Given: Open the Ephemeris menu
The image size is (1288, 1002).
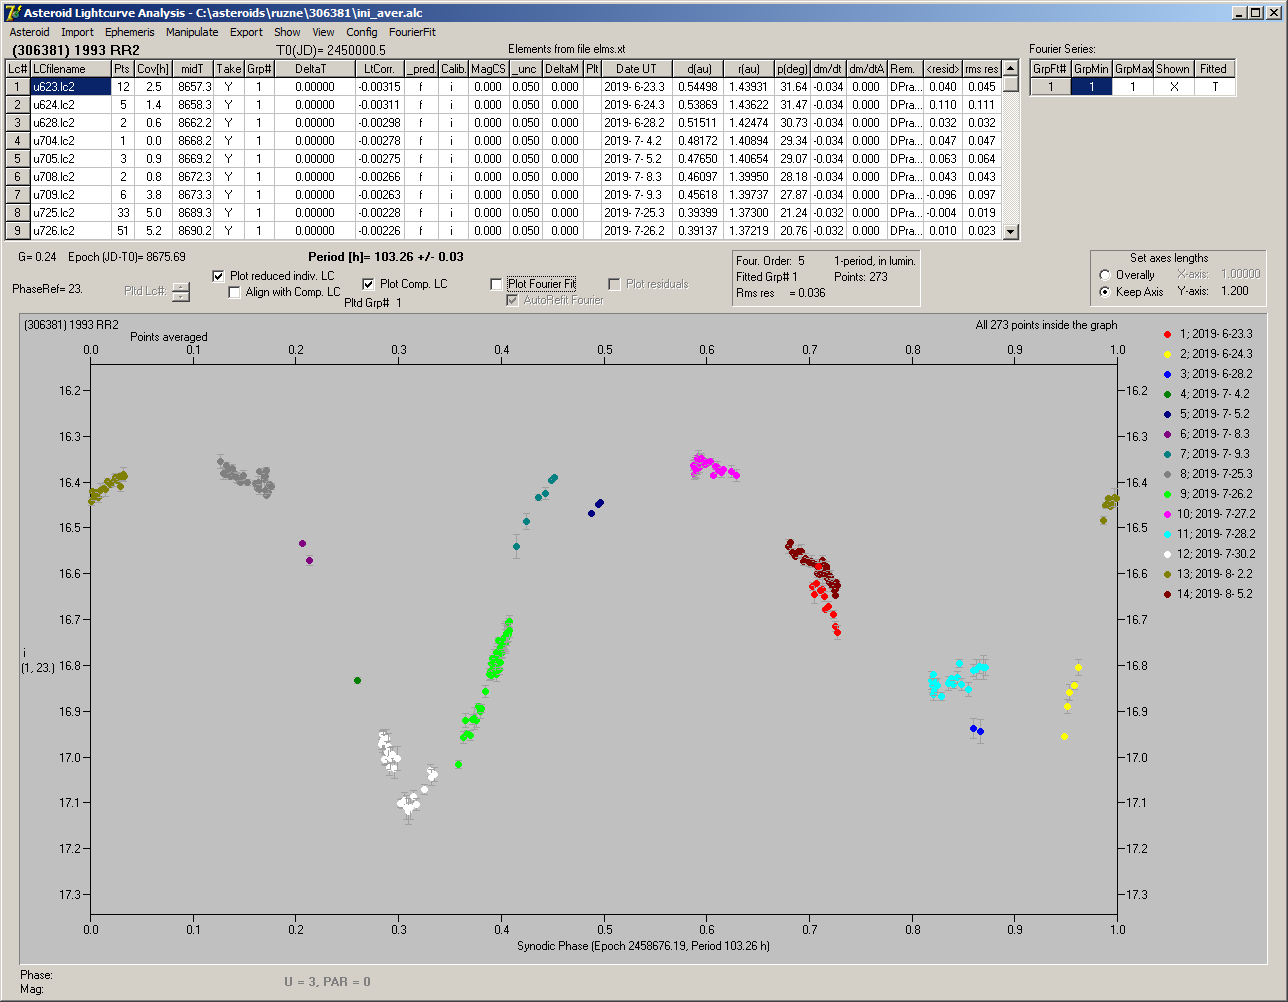Looking at the screenshot, I should click(x=130, y=32).
